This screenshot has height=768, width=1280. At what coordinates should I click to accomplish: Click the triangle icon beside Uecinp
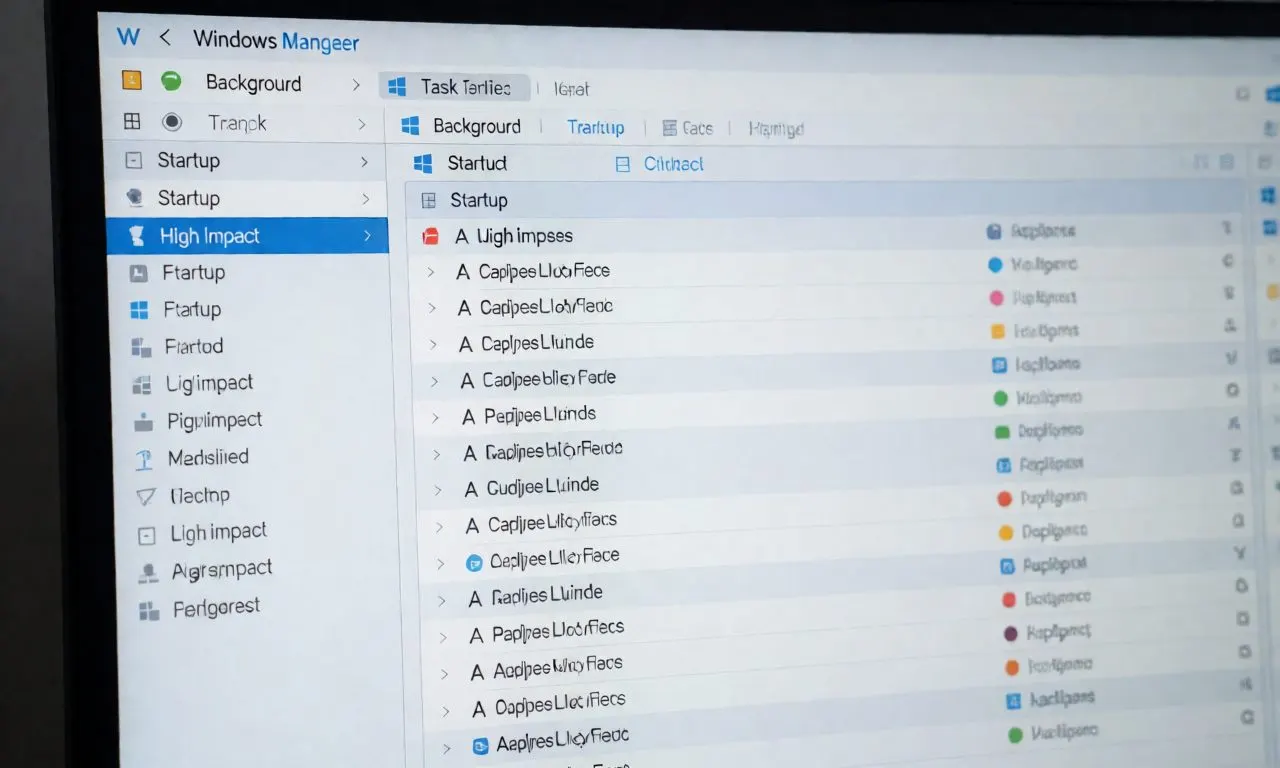tap(146, 496)
